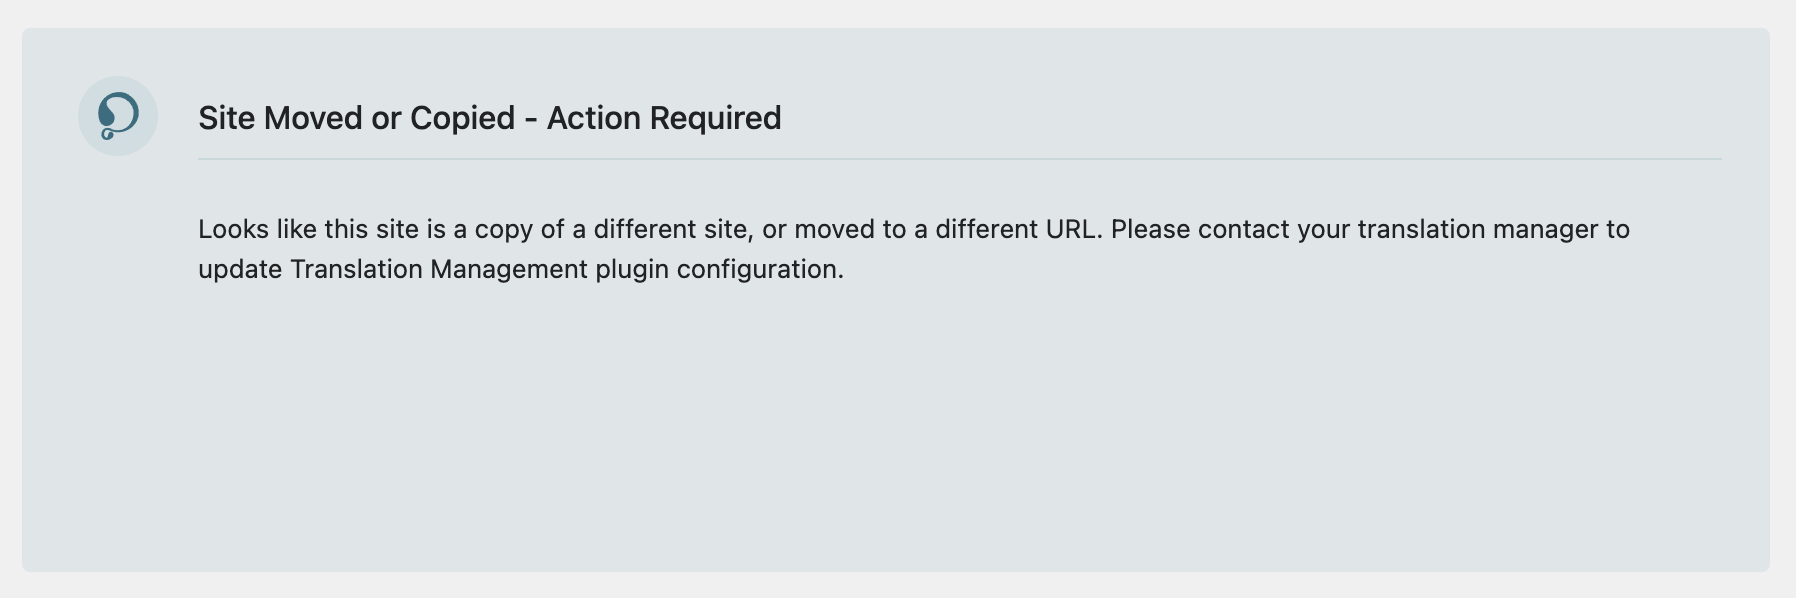This screenshot has height=598, width=1796.
Task: Click the WPML logo icon in the notice
Action: pyautogui.click(x=118, y=116)
